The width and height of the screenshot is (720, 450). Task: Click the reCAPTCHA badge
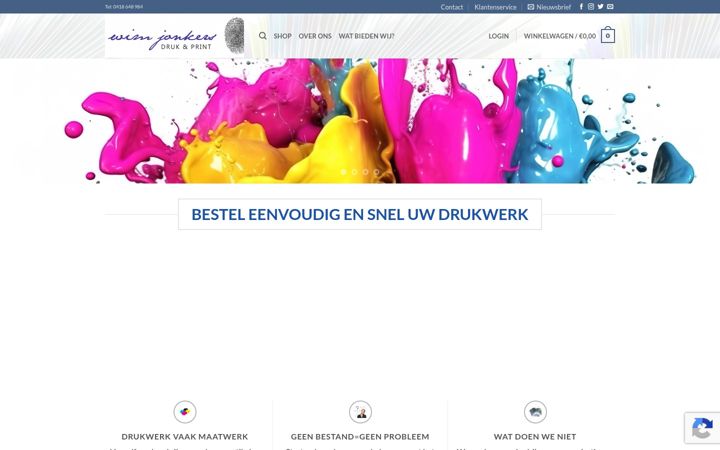(702, 428)
